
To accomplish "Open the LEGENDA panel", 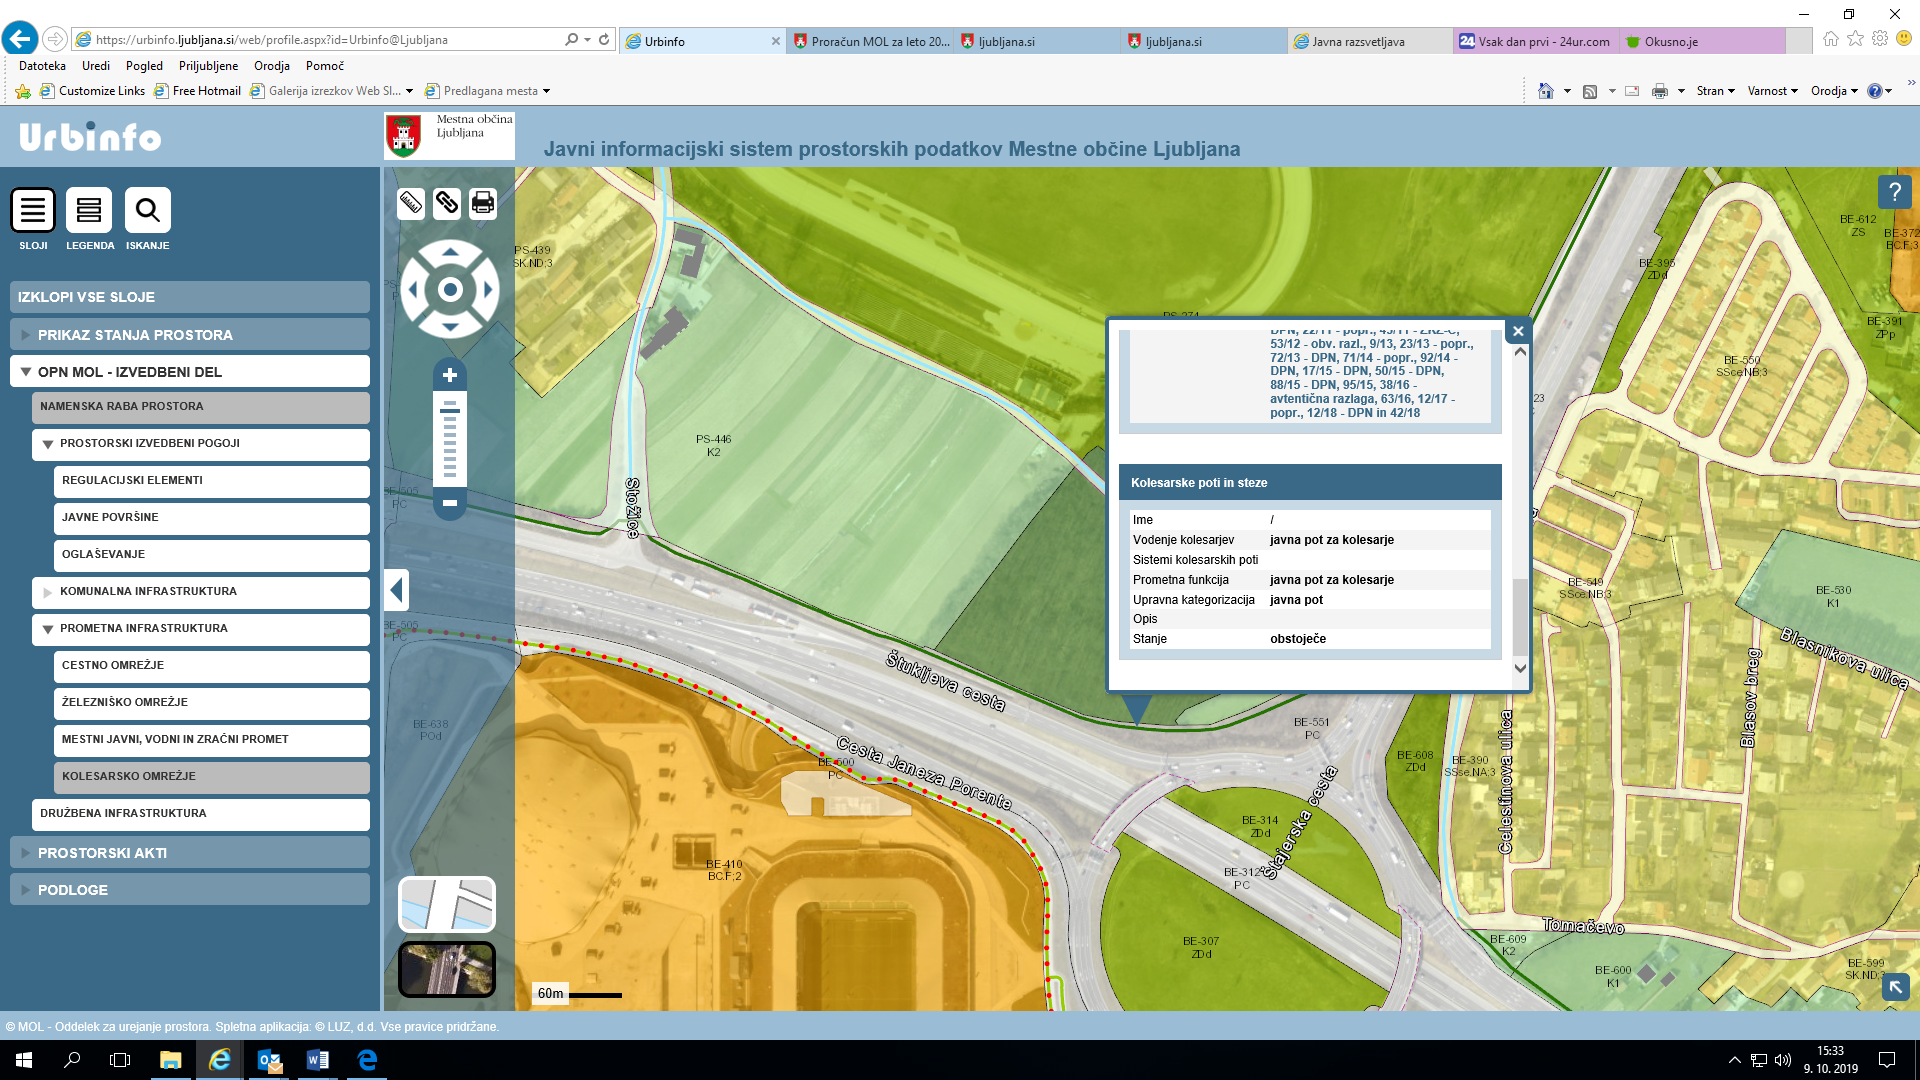I will coord(89,211).
